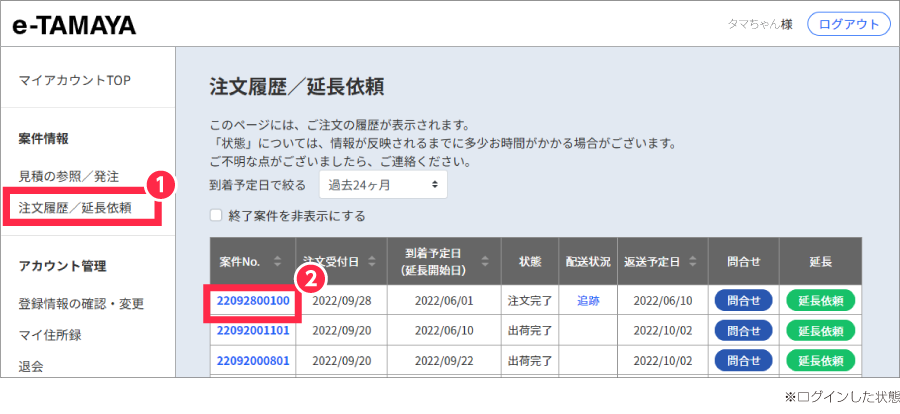Sort by 返送予定日 column arrows
Viewport: 900px width, 414px height.
692,262
